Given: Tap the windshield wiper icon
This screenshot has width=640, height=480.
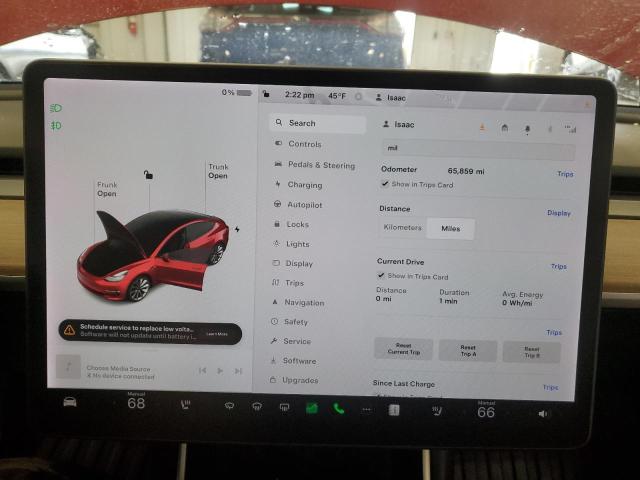Looking at the screenshot, I should coord(229,406).
